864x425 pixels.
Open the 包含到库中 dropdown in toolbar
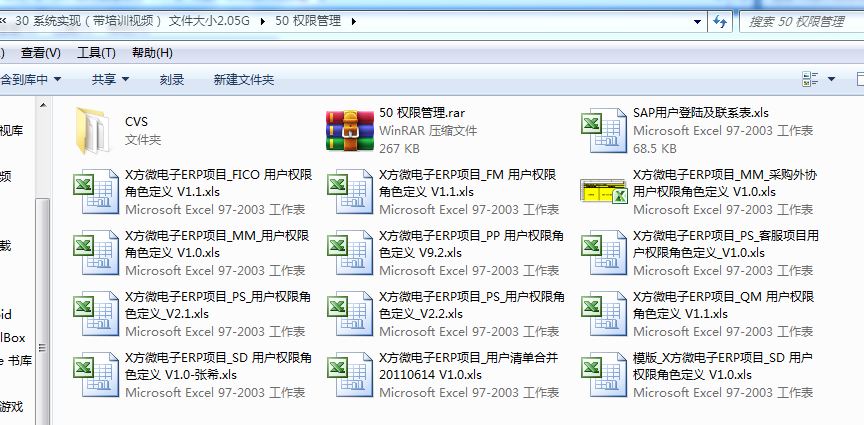(30, 79)
